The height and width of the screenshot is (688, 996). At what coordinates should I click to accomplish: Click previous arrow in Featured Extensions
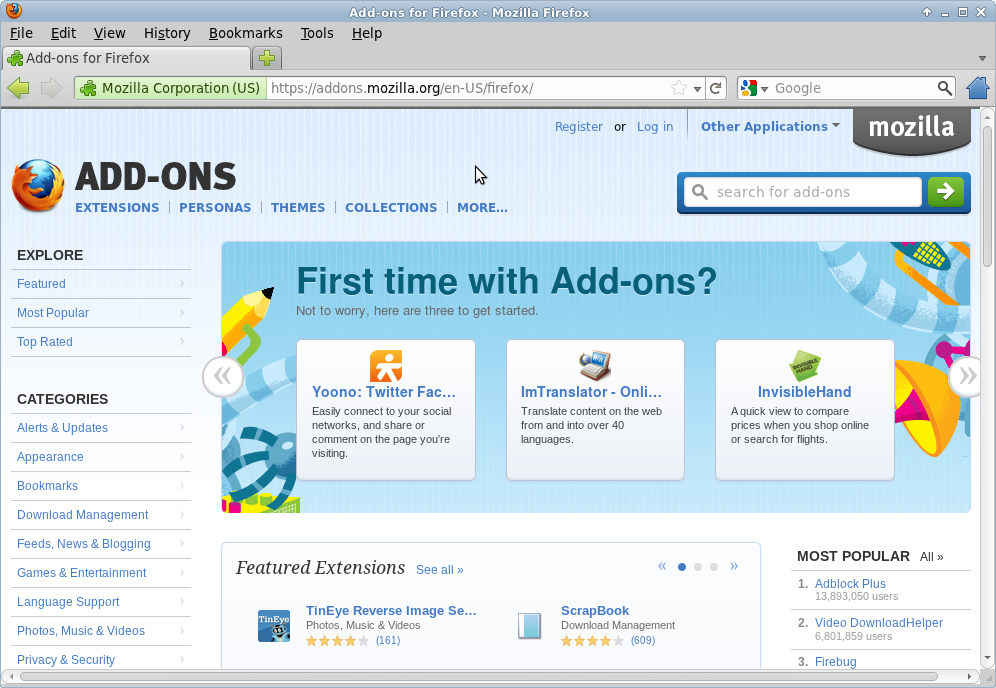(x=662, y=566)
